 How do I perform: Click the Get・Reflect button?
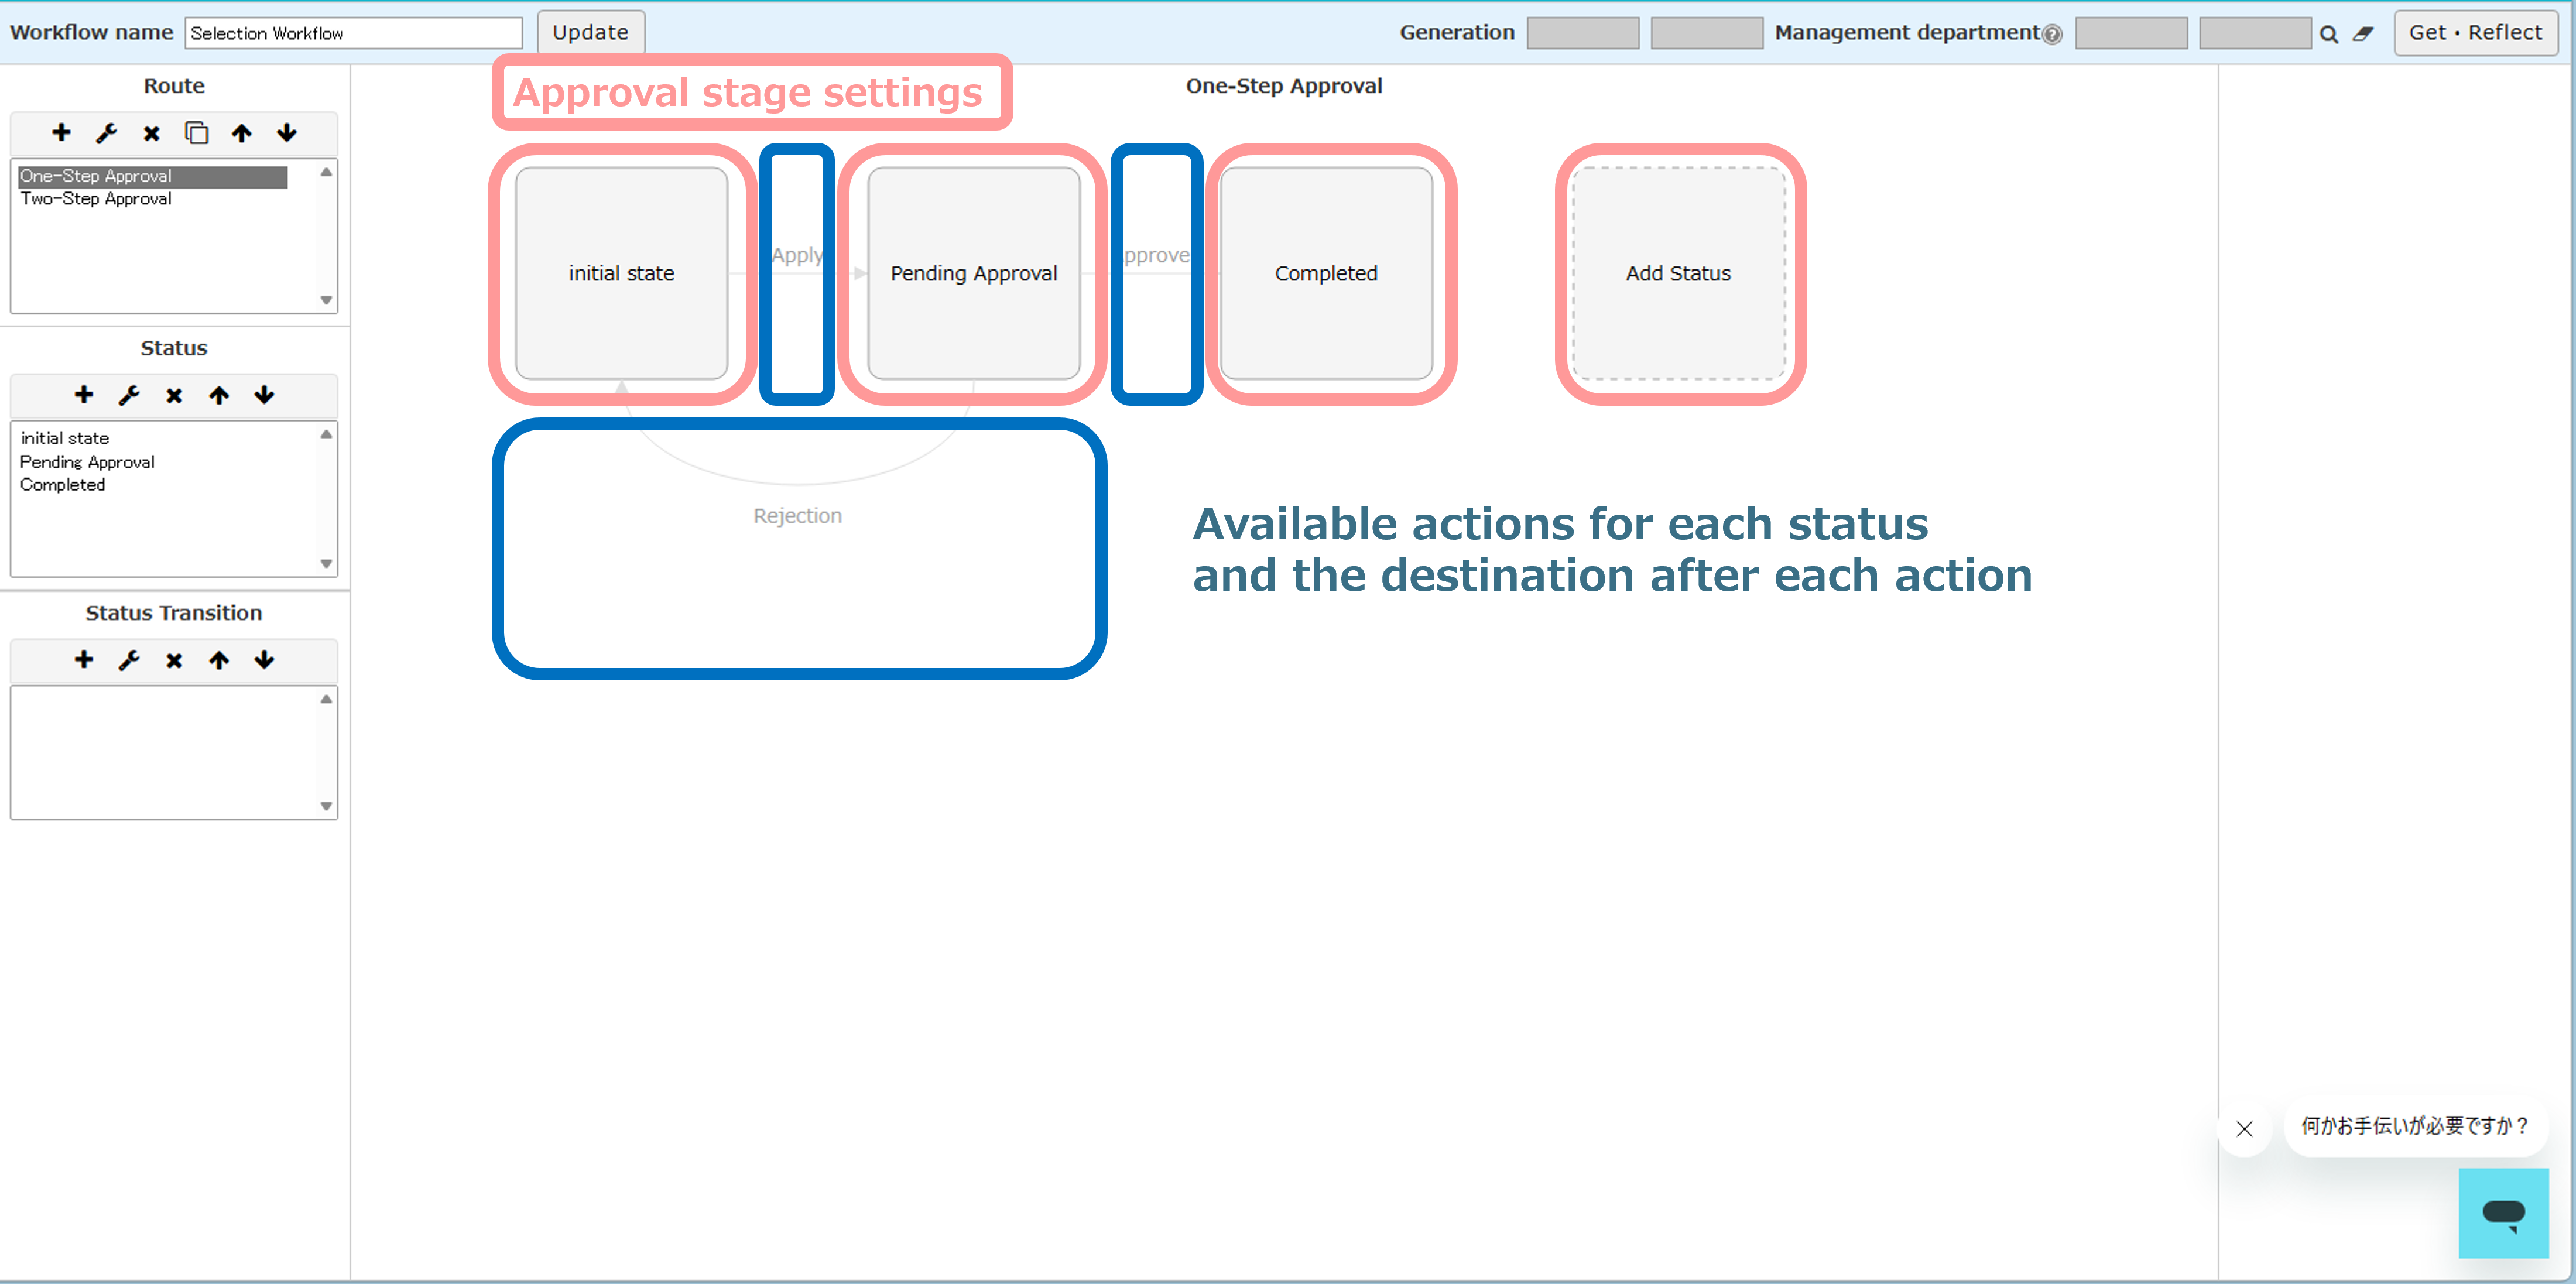[x=2475, y=33]
